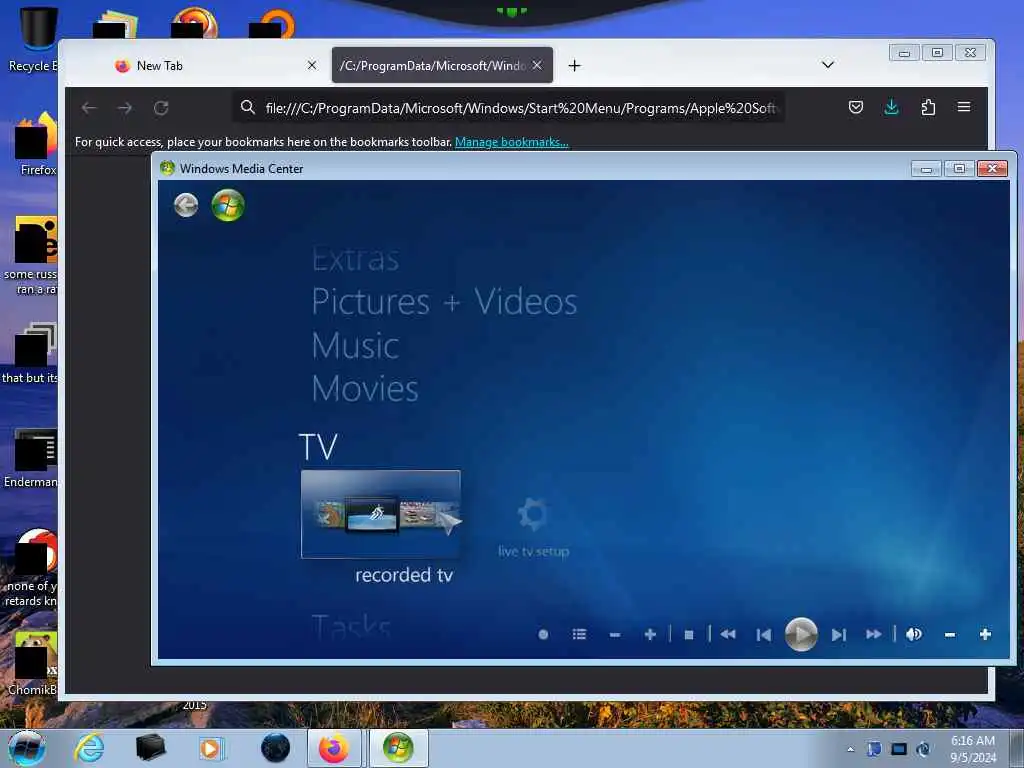1024x768 pixels.
Task: Open the Firefox hamburger application menu
Action: point(963,107)
